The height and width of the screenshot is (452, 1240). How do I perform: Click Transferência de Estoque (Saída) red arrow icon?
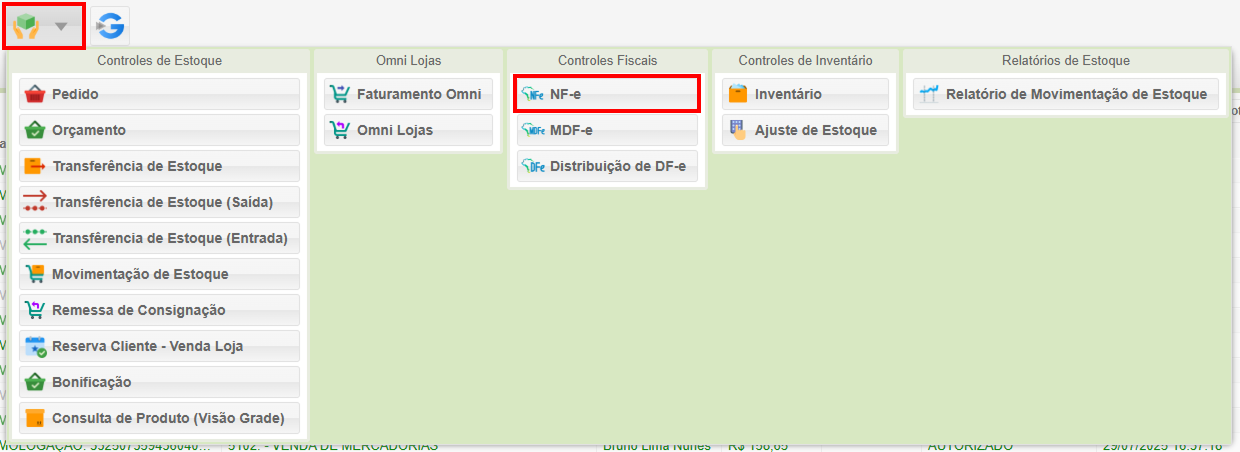click(x=35, y=202)
